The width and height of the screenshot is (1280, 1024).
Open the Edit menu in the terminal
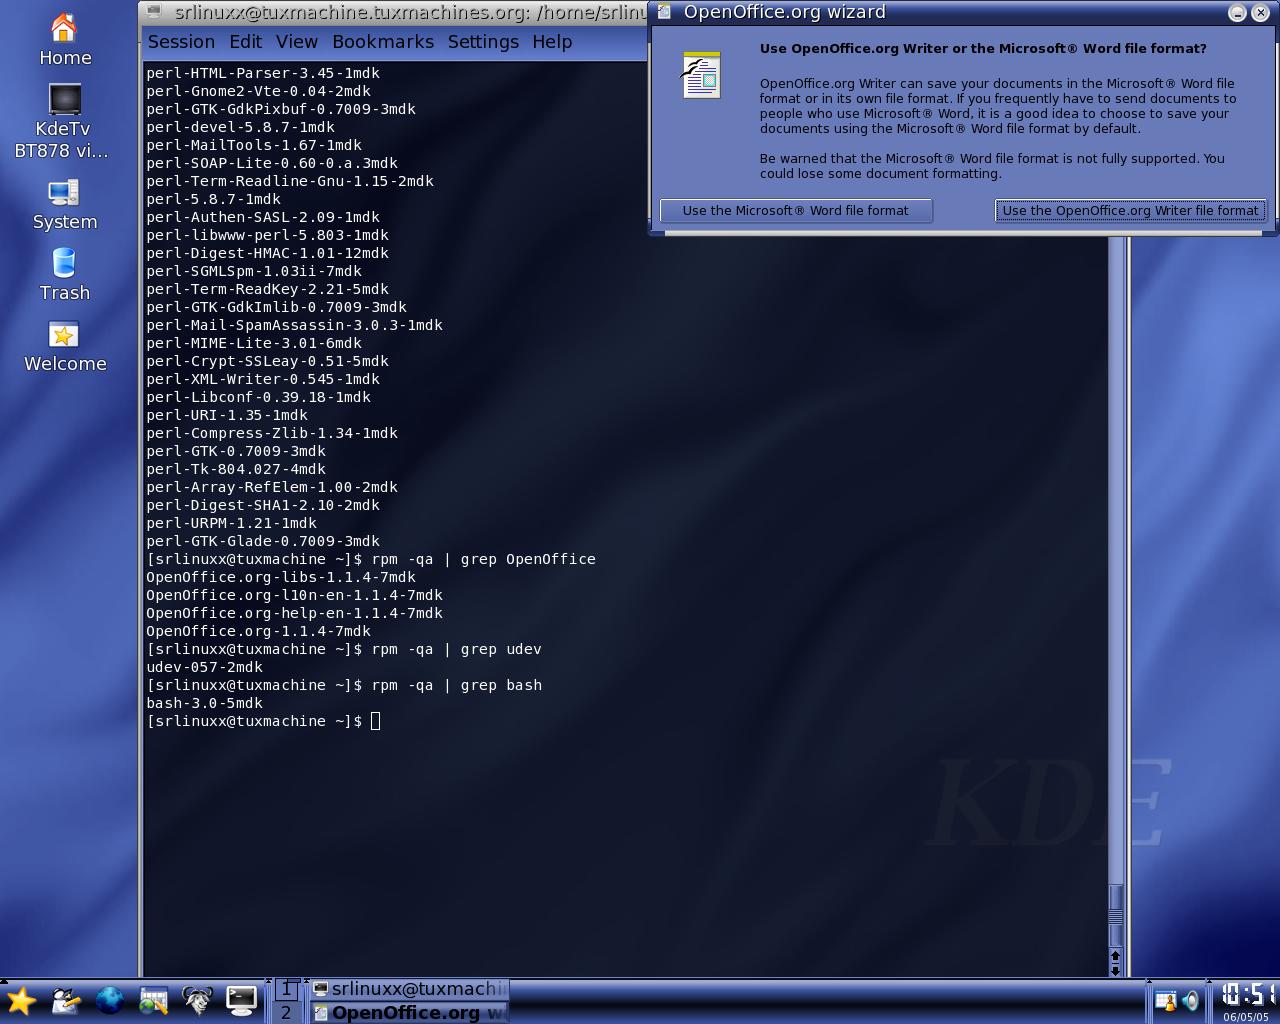click(245, 42)
